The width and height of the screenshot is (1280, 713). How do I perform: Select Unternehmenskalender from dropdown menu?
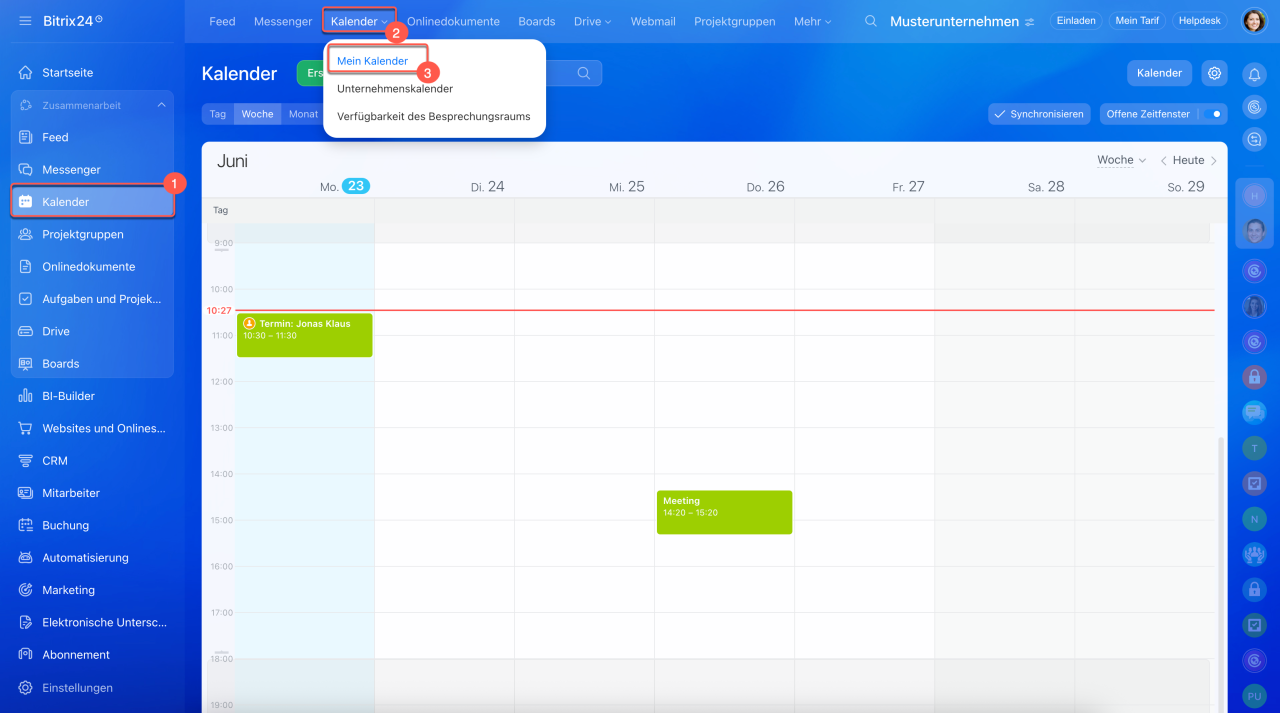point(395,89)
